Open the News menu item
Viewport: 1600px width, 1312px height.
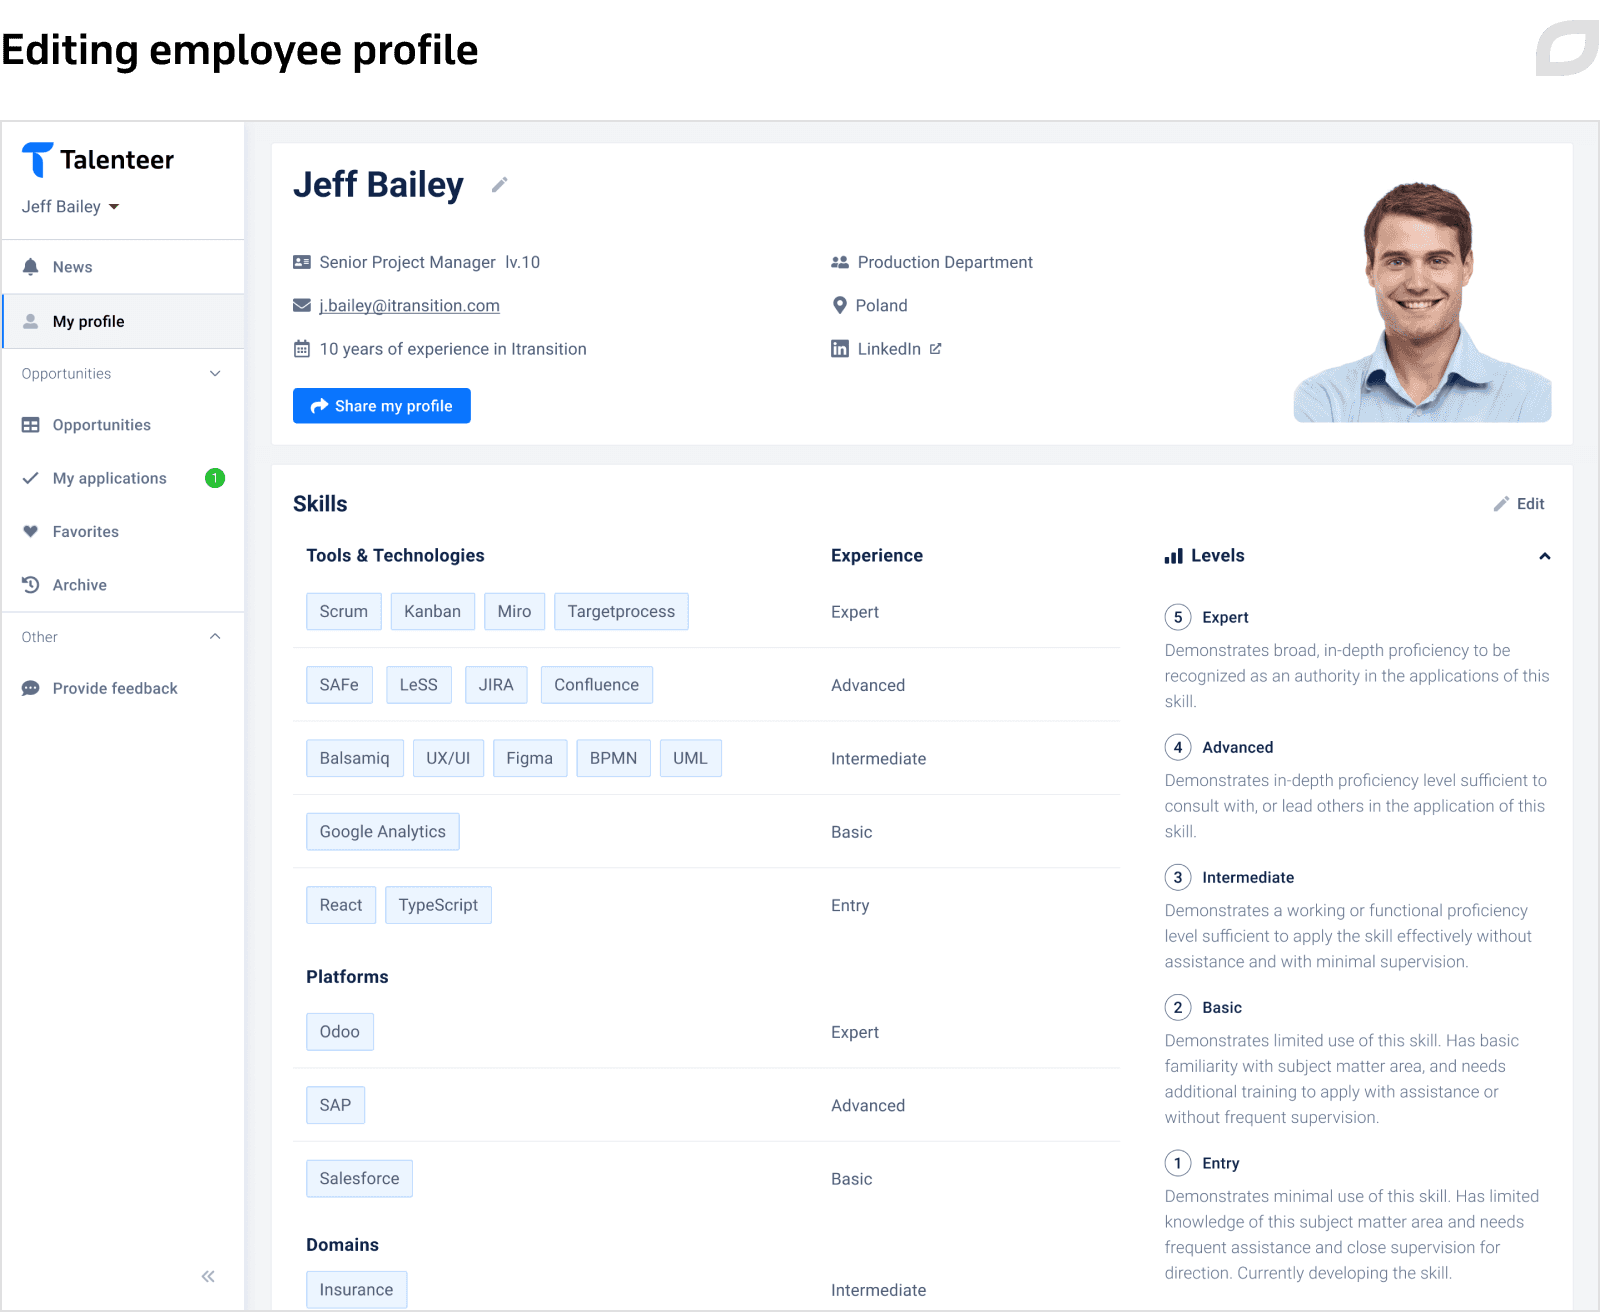click(123, 267)
